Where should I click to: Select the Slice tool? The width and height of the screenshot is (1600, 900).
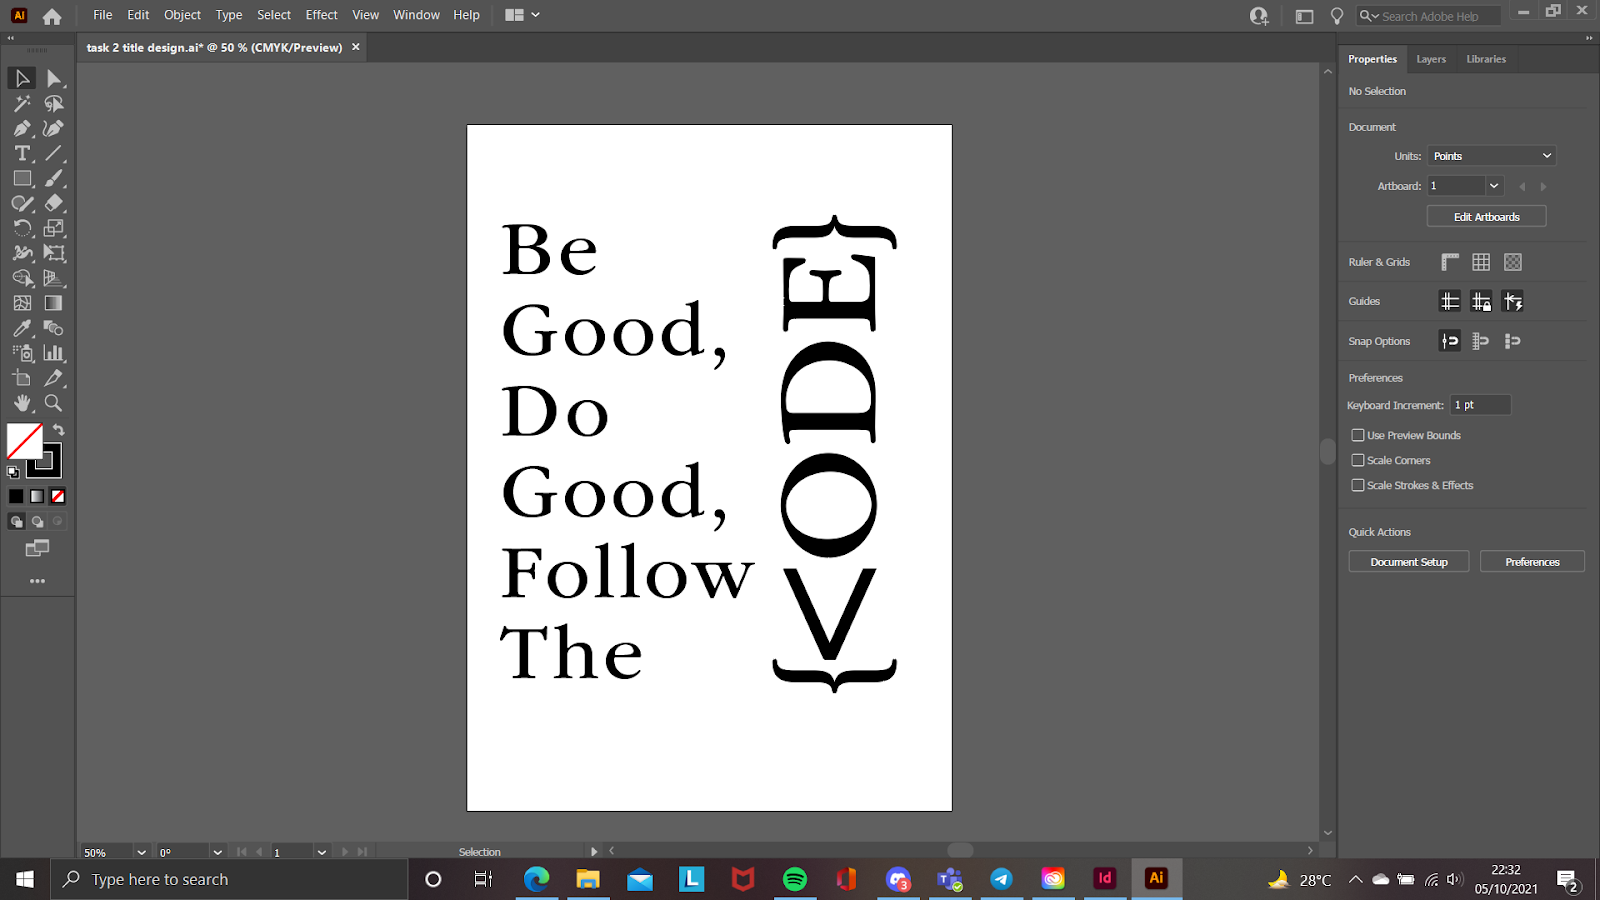tap(54, 378)
